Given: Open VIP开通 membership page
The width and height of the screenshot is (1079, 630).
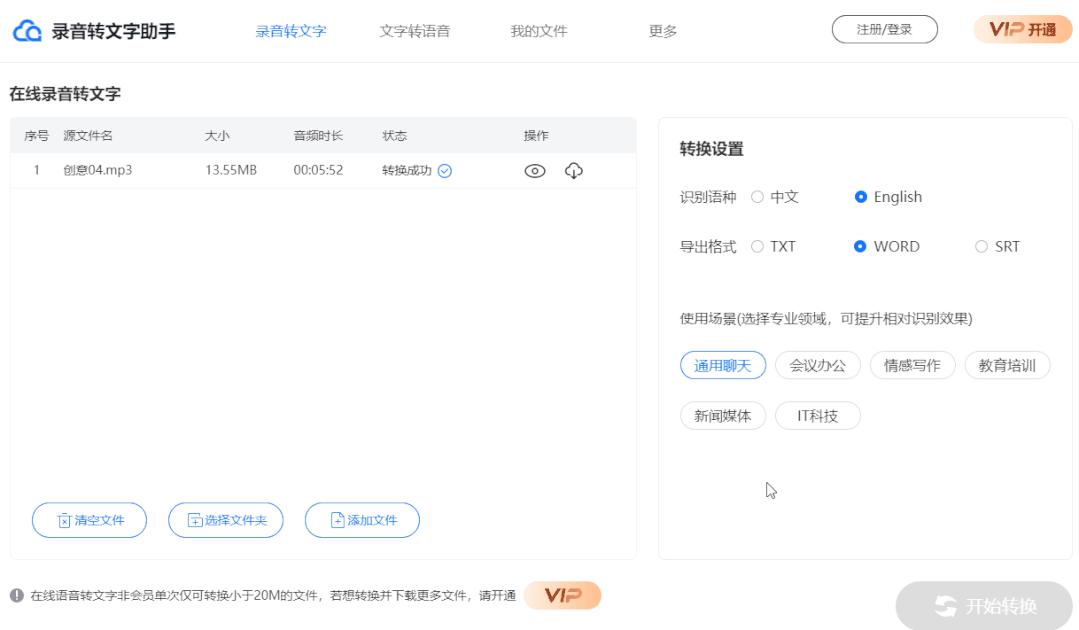Looking at the screenshot, I should pos(1022,29).
